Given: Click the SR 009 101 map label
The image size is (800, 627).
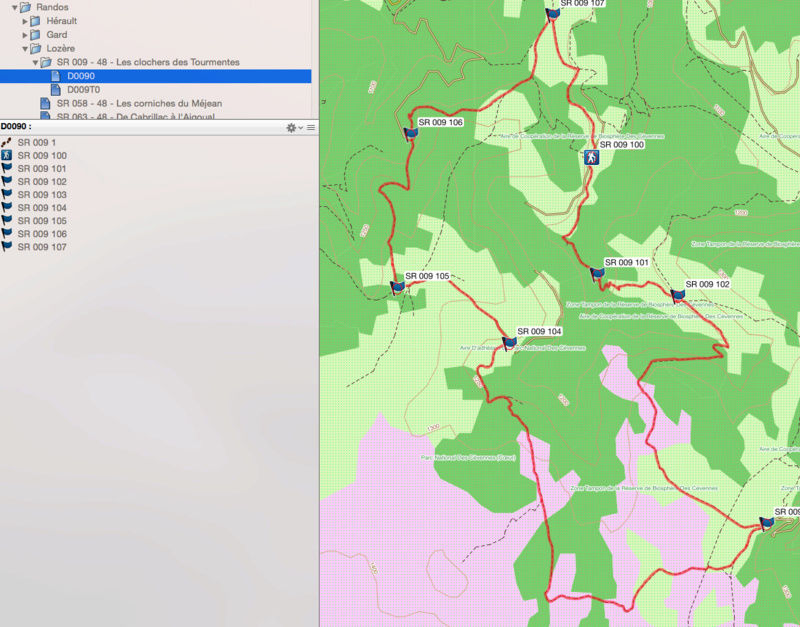Looking at the screenshot, I should click(x=627, y=263).
